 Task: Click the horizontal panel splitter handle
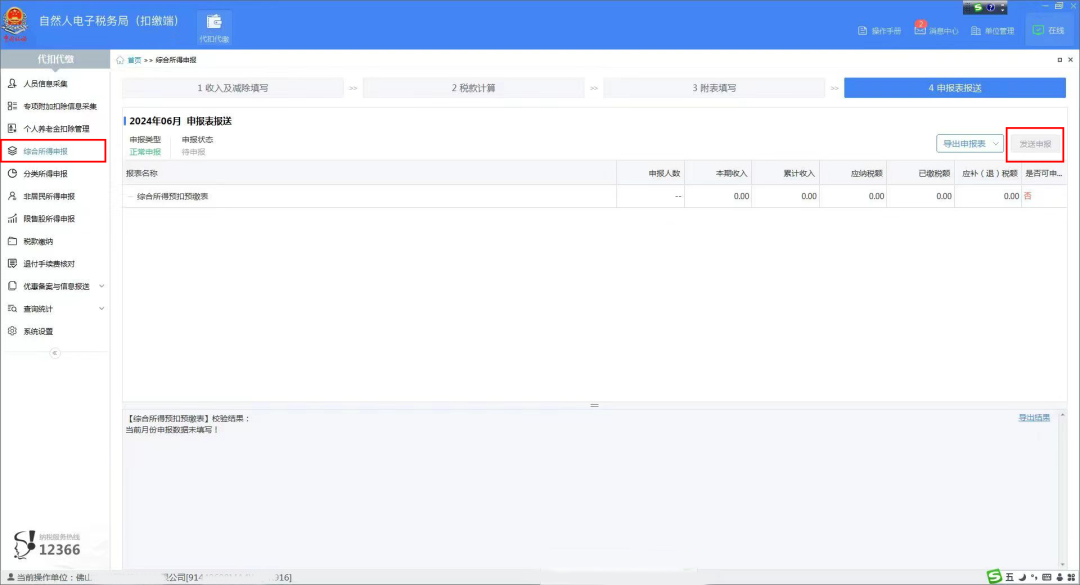tap(594, 405)
